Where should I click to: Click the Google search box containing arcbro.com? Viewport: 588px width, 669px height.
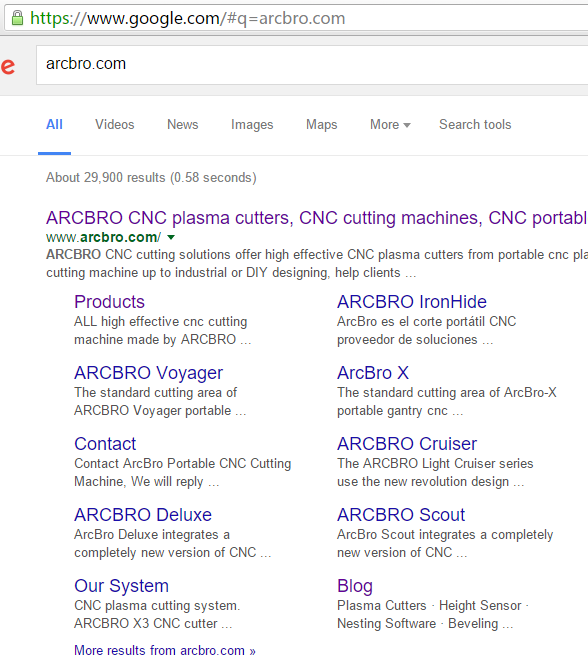click(312, 65)
